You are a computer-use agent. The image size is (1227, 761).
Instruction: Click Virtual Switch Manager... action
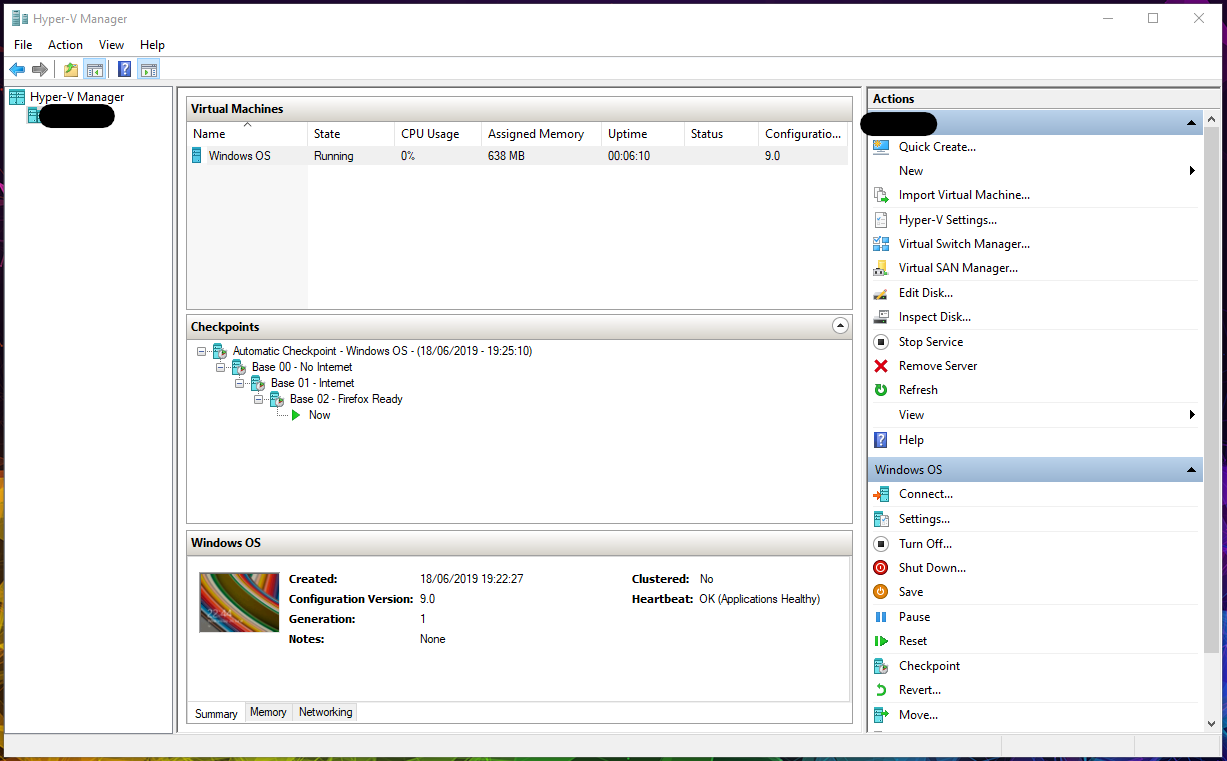pyautogui.click(x=964, y=244)
